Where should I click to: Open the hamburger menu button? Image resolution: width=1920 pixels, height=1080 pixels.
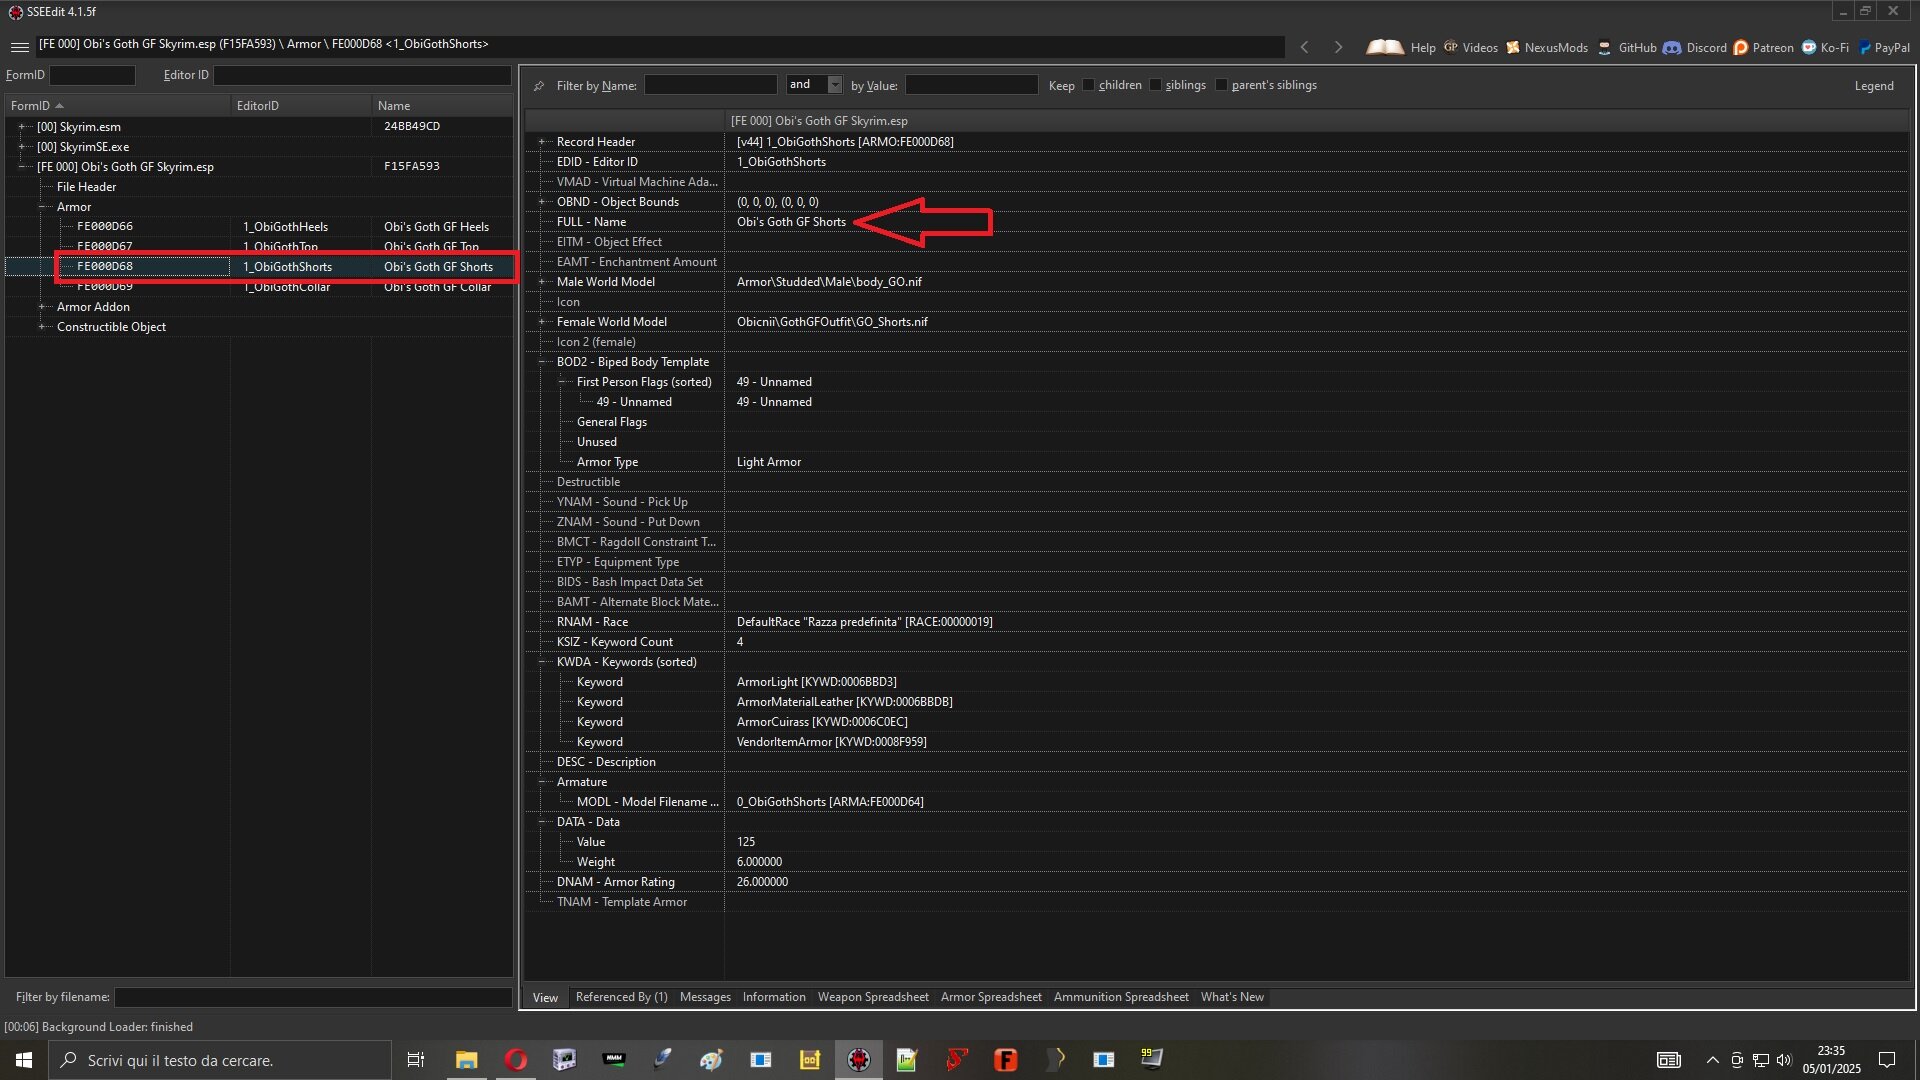point(19,46)
